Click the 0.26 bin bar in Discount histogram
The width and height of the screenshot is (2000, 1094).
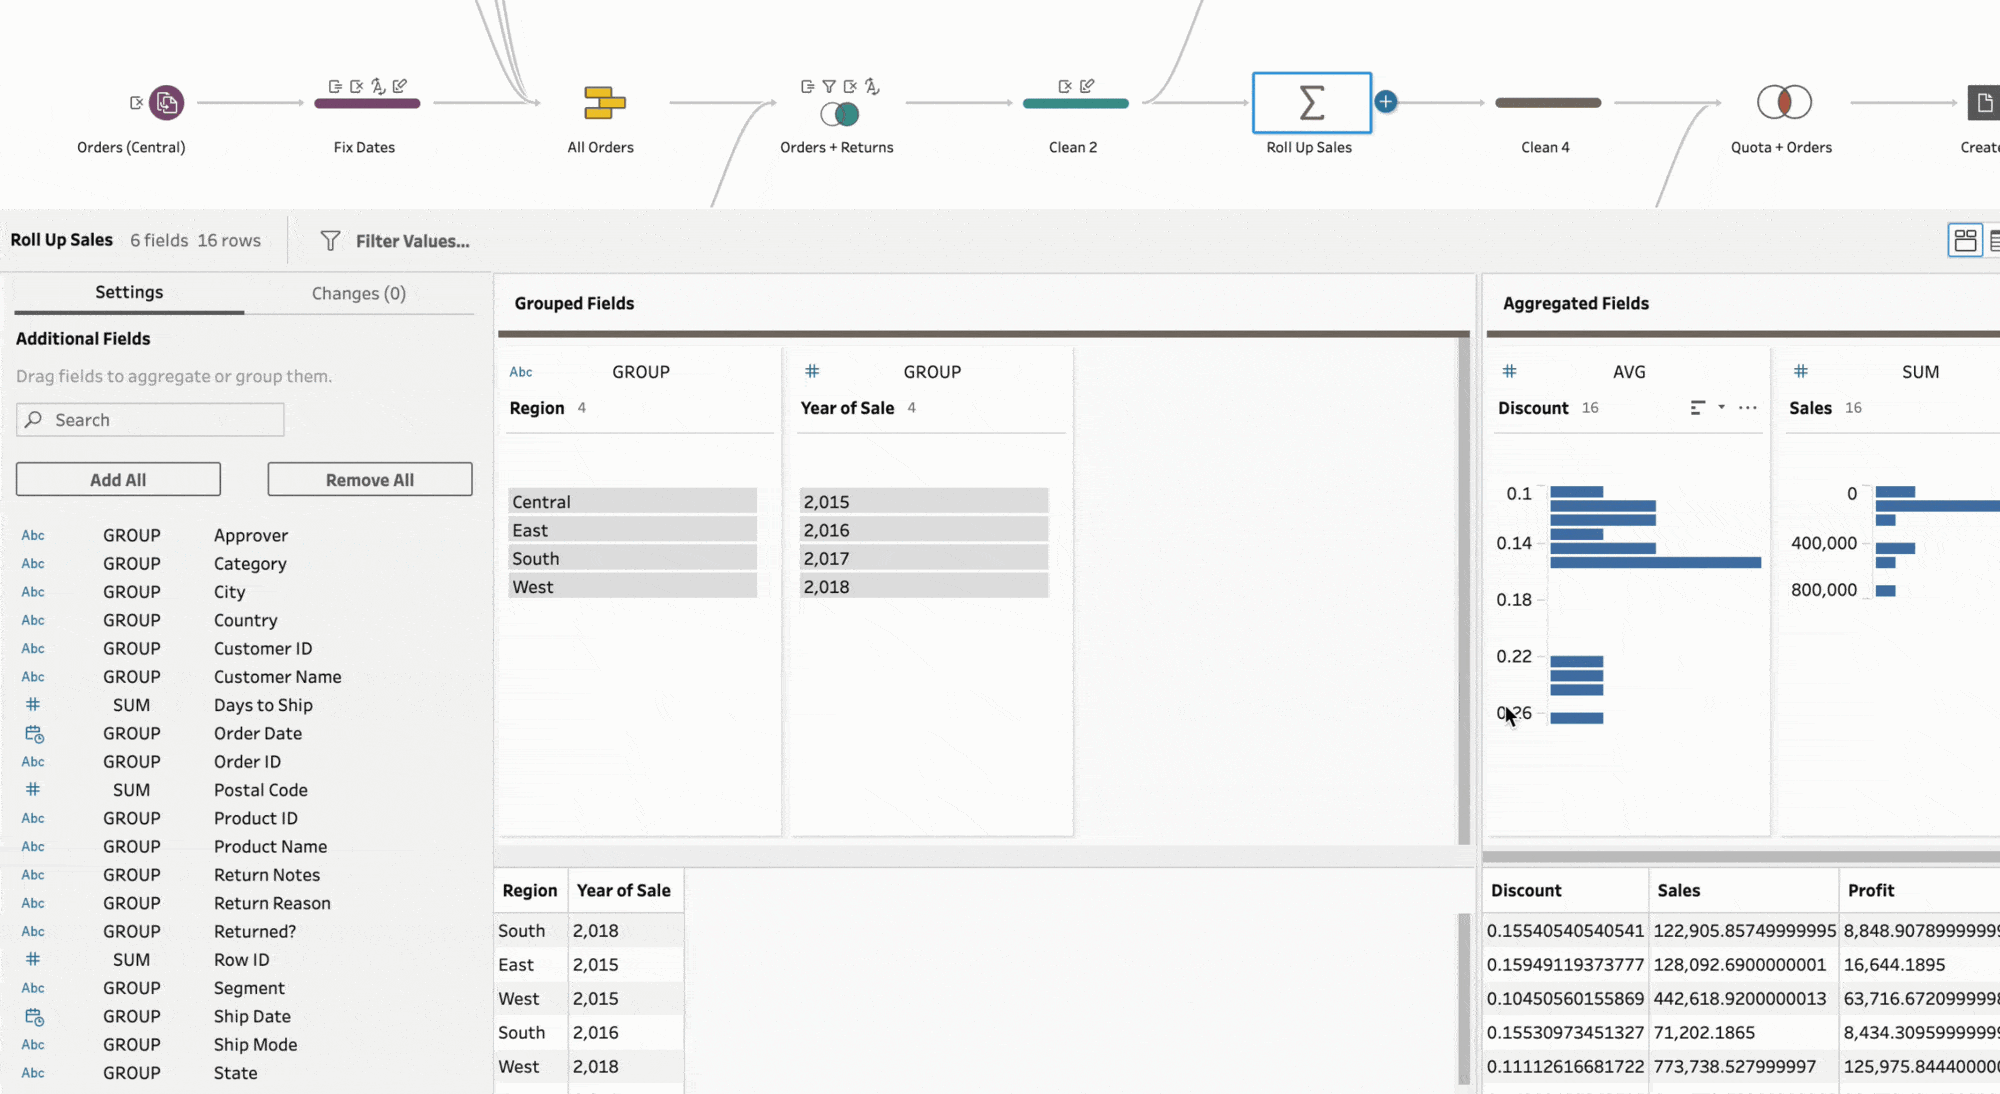1577,718
